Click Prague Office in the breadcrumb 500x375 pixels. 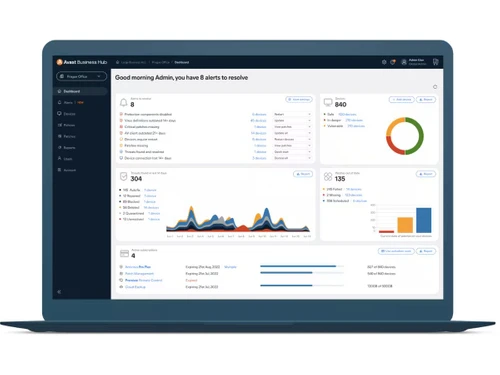click(161, 62)
